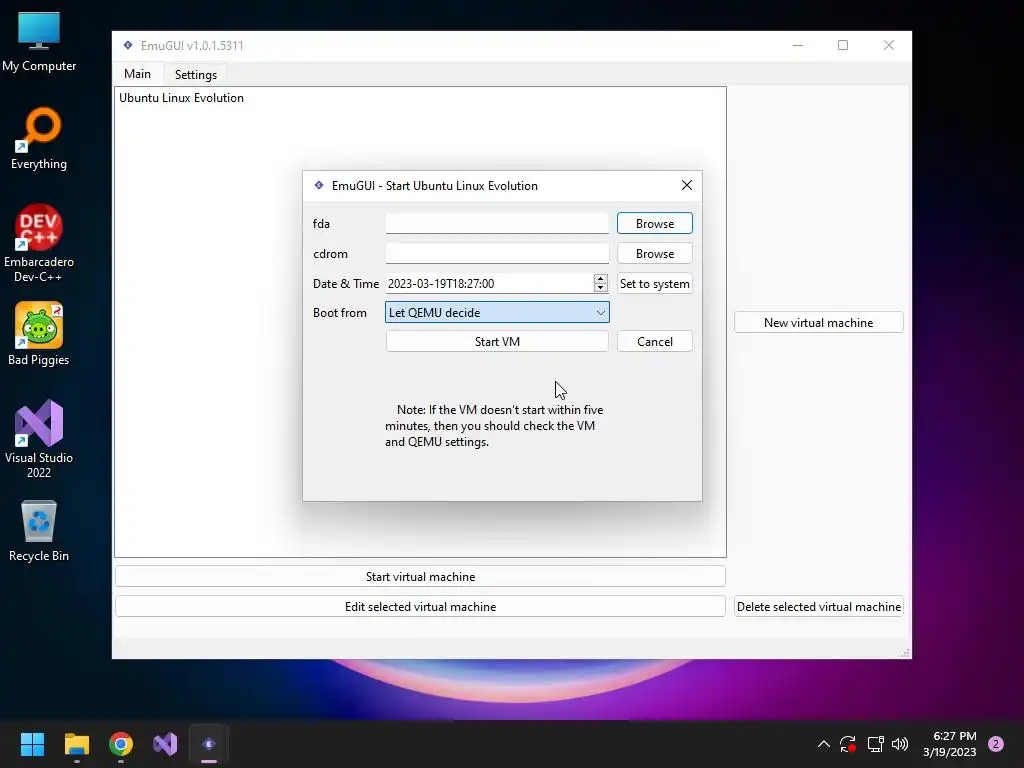Close the Start Ubuntu Linux Evolution dialog
The width and height of the screenshot is (1024, 768).
click(686, 185)
